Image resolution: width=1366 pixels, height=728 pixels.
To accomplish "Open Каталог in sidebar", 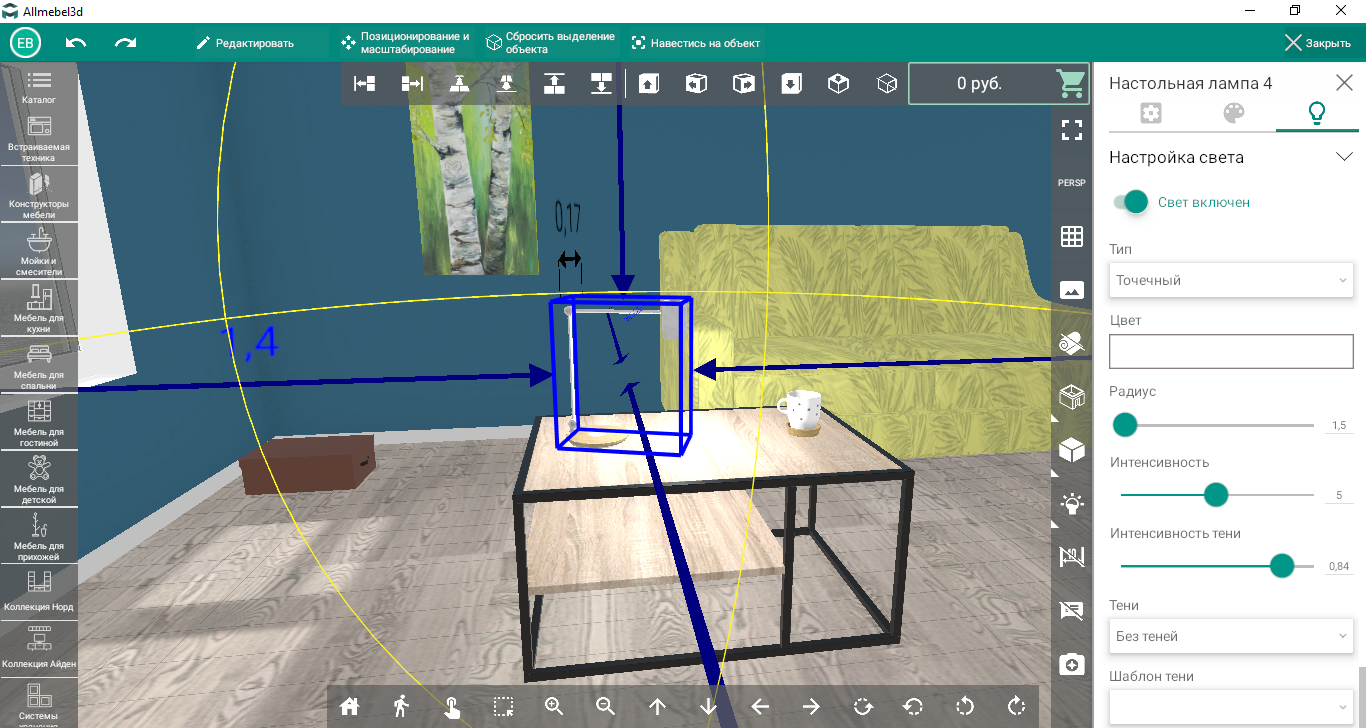I will 39,87.
